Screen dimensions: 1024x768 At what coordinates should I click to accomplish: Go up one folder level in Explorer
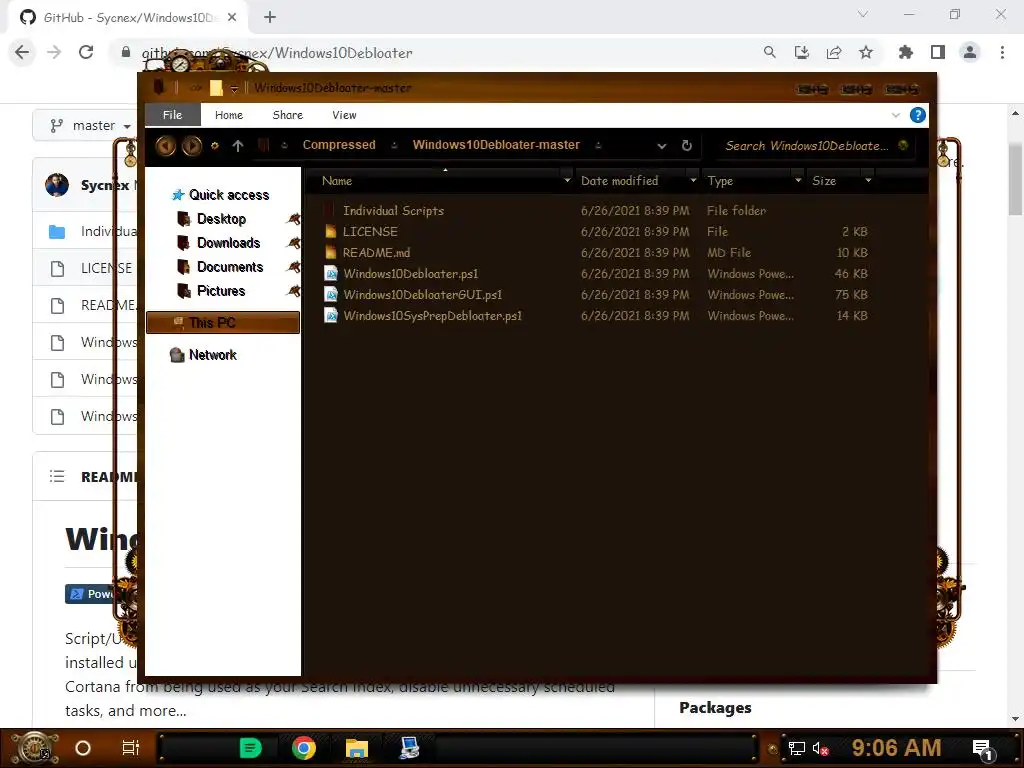tap(238, 146)
